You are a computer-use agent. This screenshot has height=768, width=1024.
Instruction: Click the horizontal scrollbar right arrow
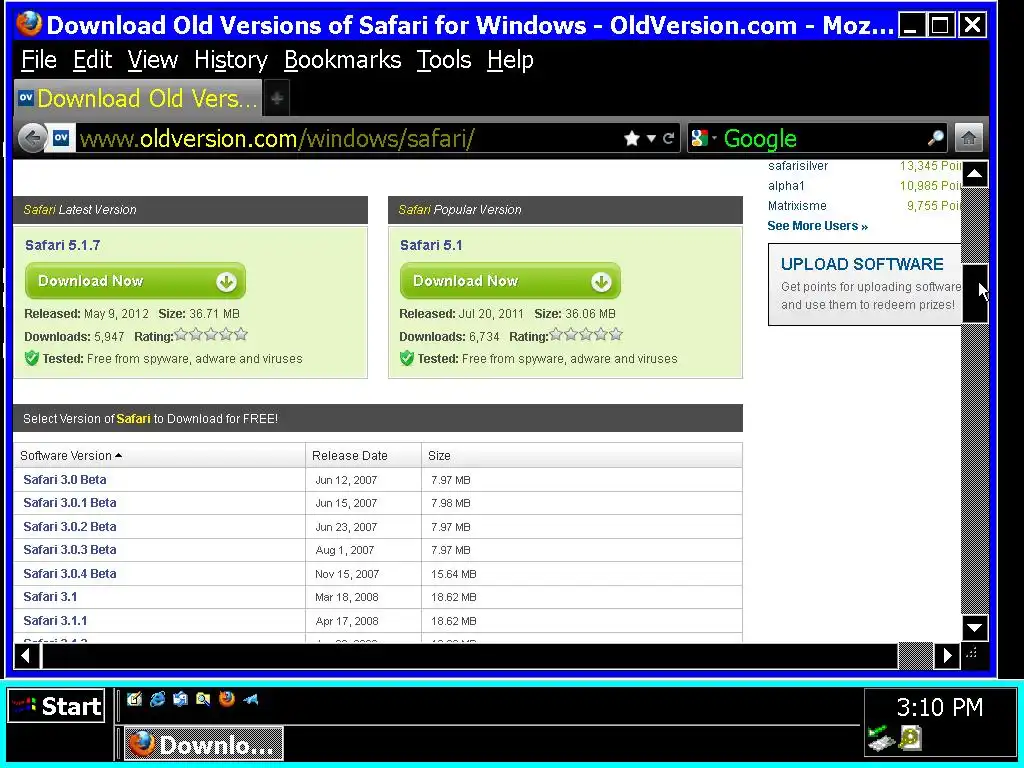pos(947,656)
